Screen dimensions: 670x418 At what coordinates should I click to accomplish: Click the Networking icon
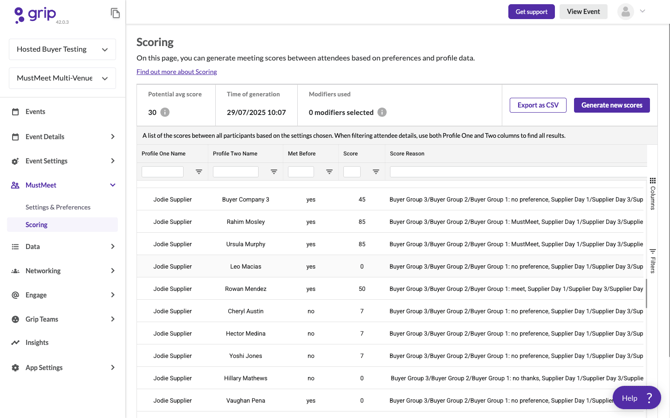point(15,271)
